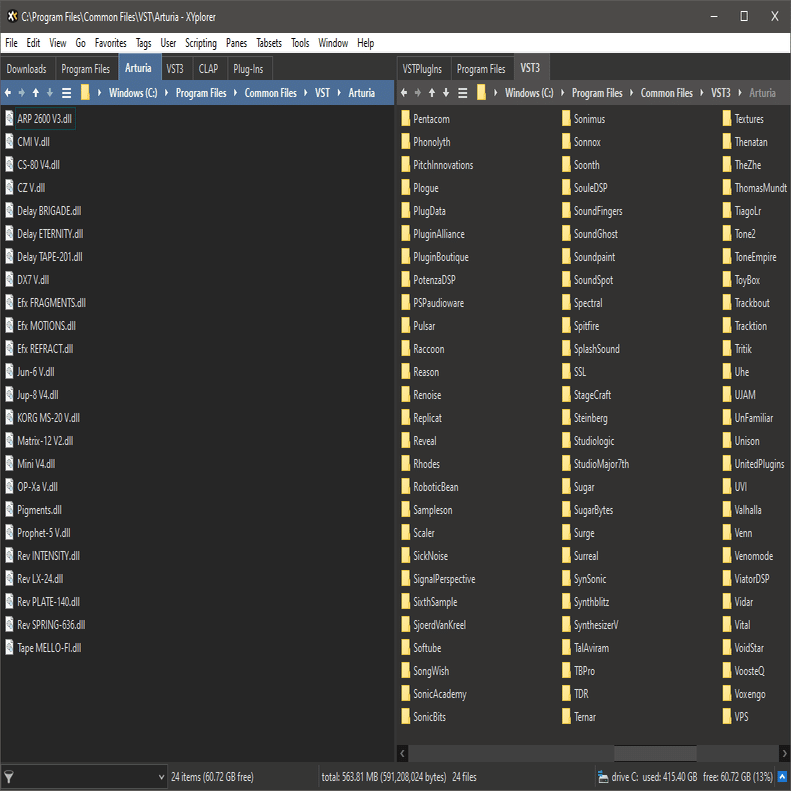Click the Pigments.dll file icon

[9, 510]
